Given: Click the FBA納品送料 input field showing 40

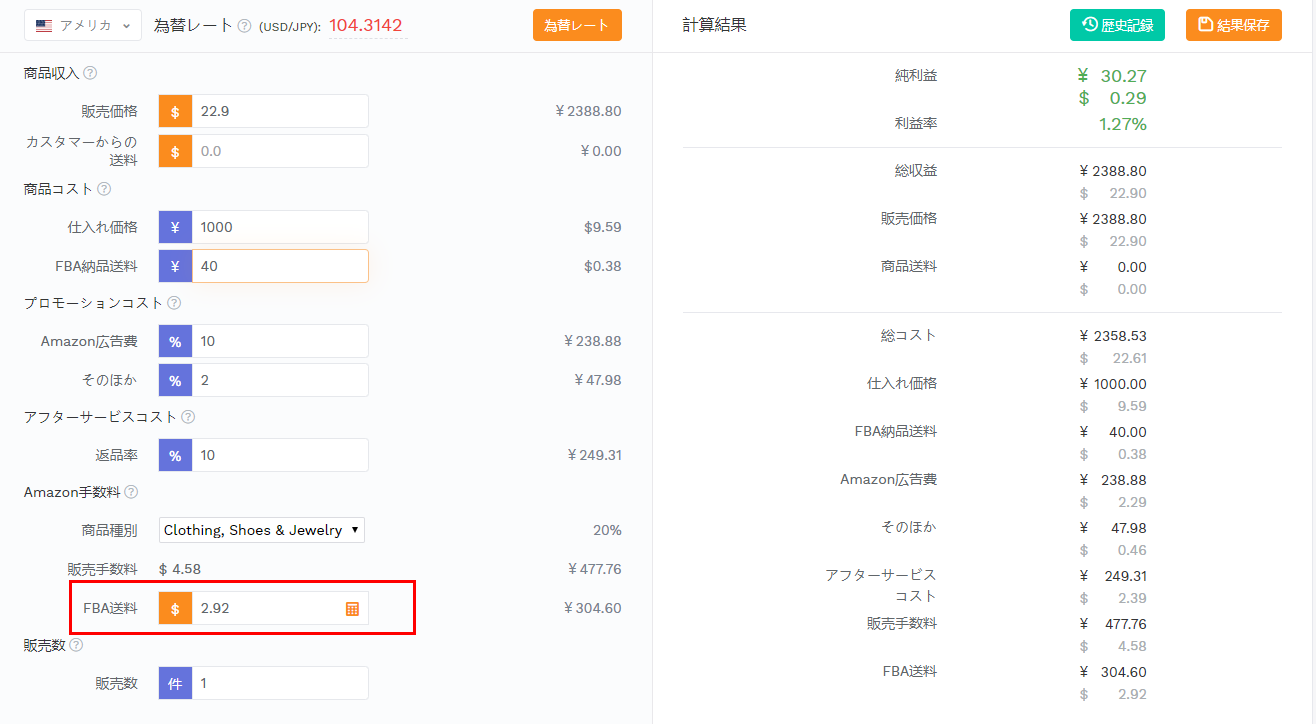Looking at the screenshot, I should (x=280, y=266).
